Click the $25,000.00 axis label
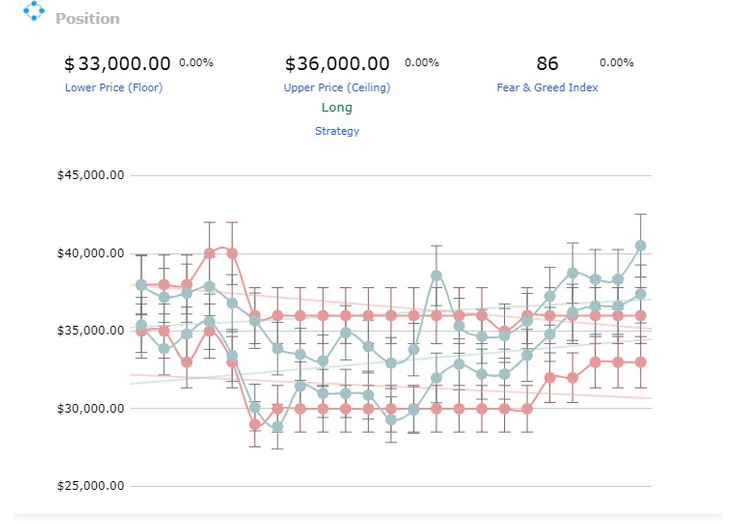The height and width of the screenshot is (524, 730). (90, 486)
